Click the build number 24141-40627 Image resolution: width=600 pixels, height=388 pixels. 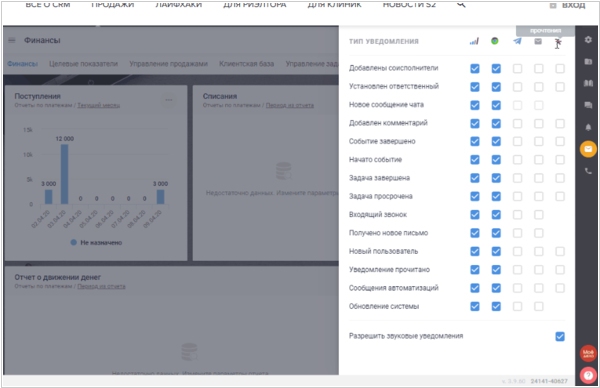point(549,381)
